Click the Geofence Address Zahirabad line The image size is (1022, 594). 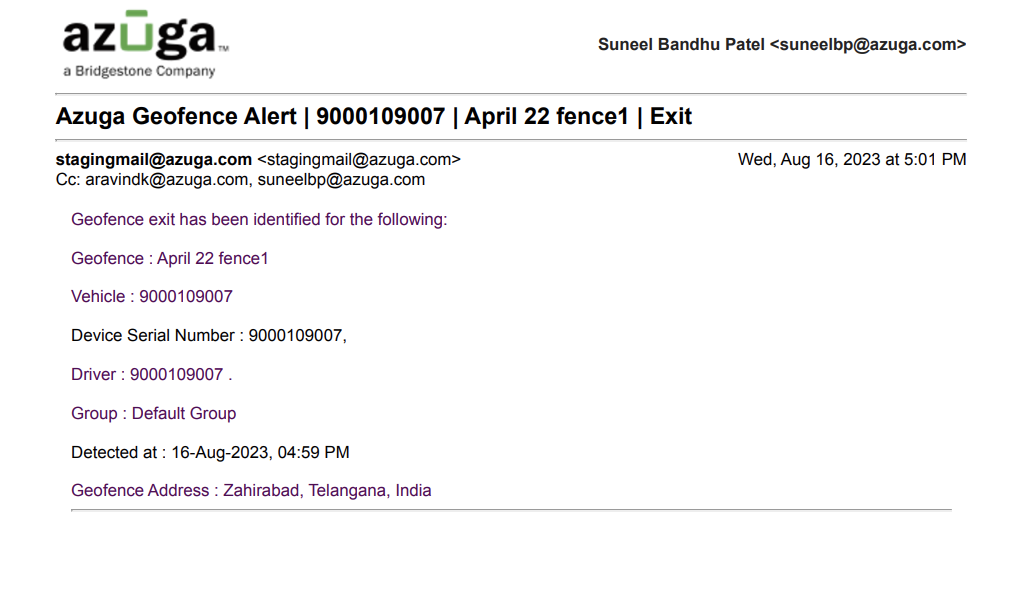pos(251,491)
